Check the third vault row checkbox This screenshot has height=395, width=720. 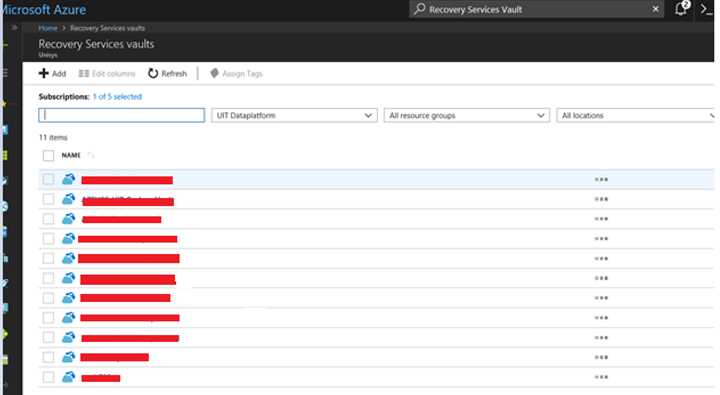tap(48, 219)
